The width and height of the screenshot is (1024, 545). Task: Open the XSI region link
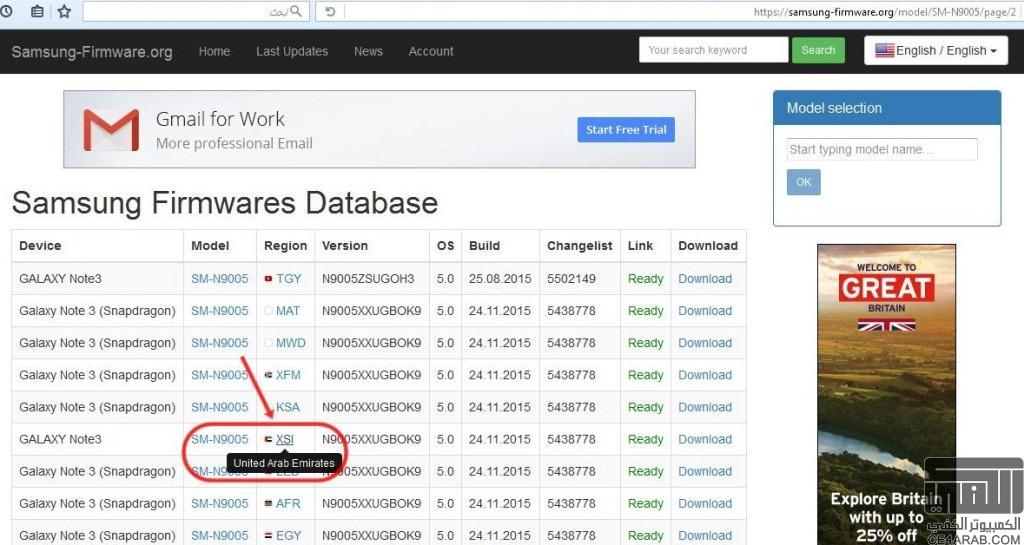point(285,439)
